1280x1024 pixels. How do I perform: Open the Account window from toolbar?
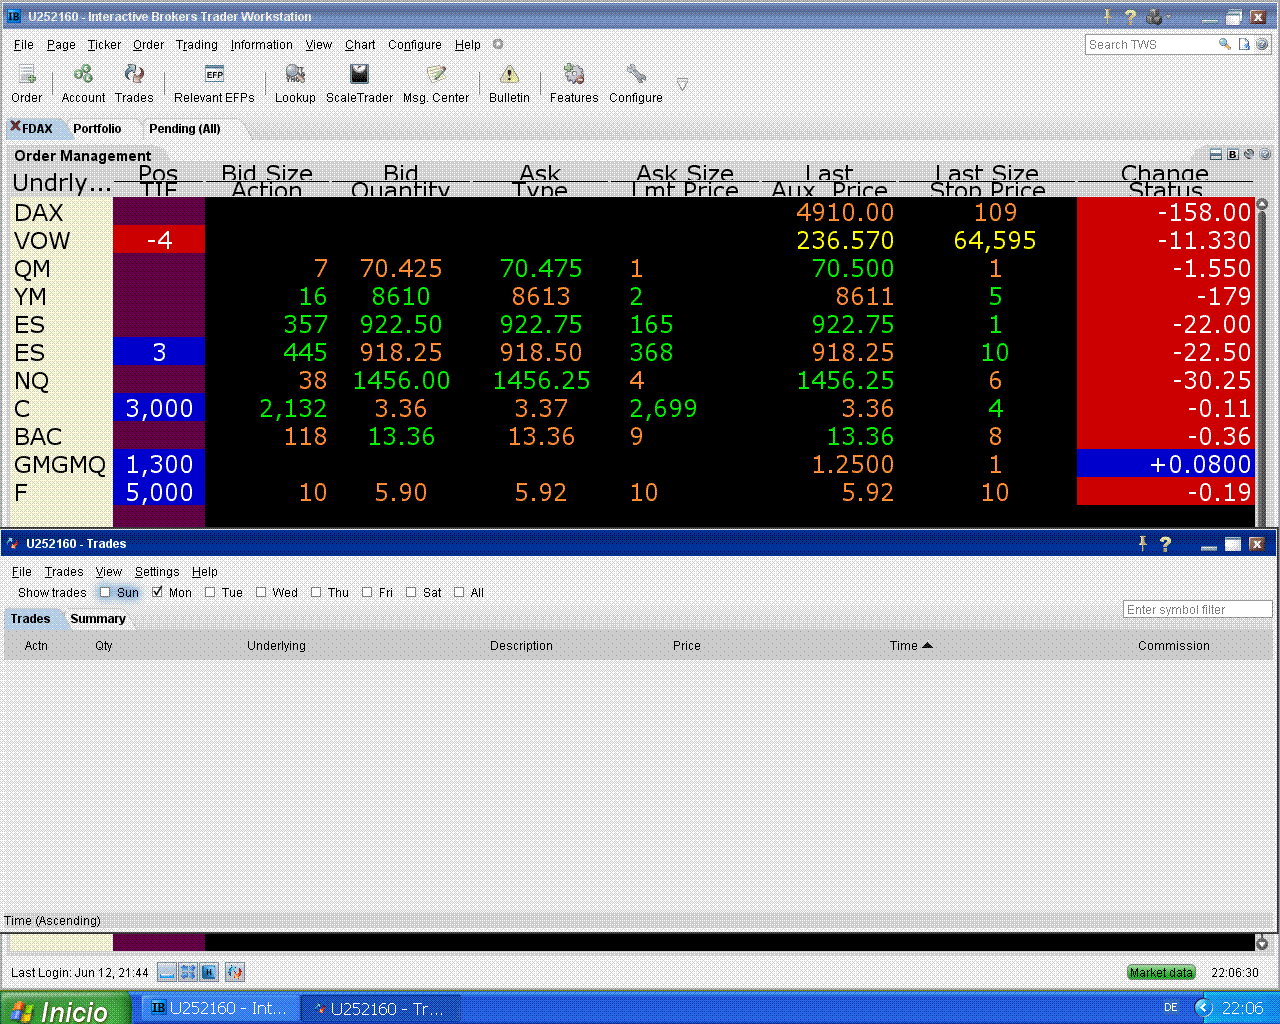(x=83, y=83)
